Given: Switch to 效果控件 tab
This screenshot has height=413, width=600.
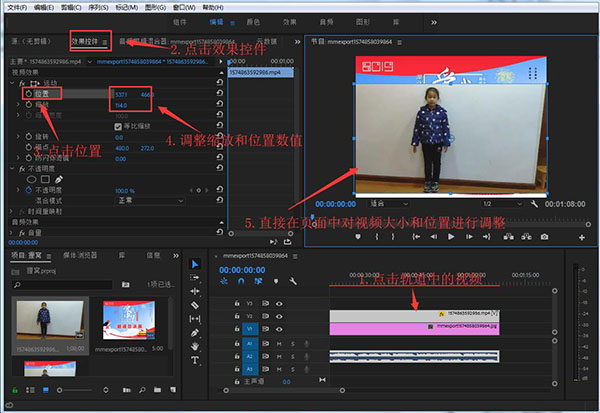Looking at the screenshot, I should point(85,41).
